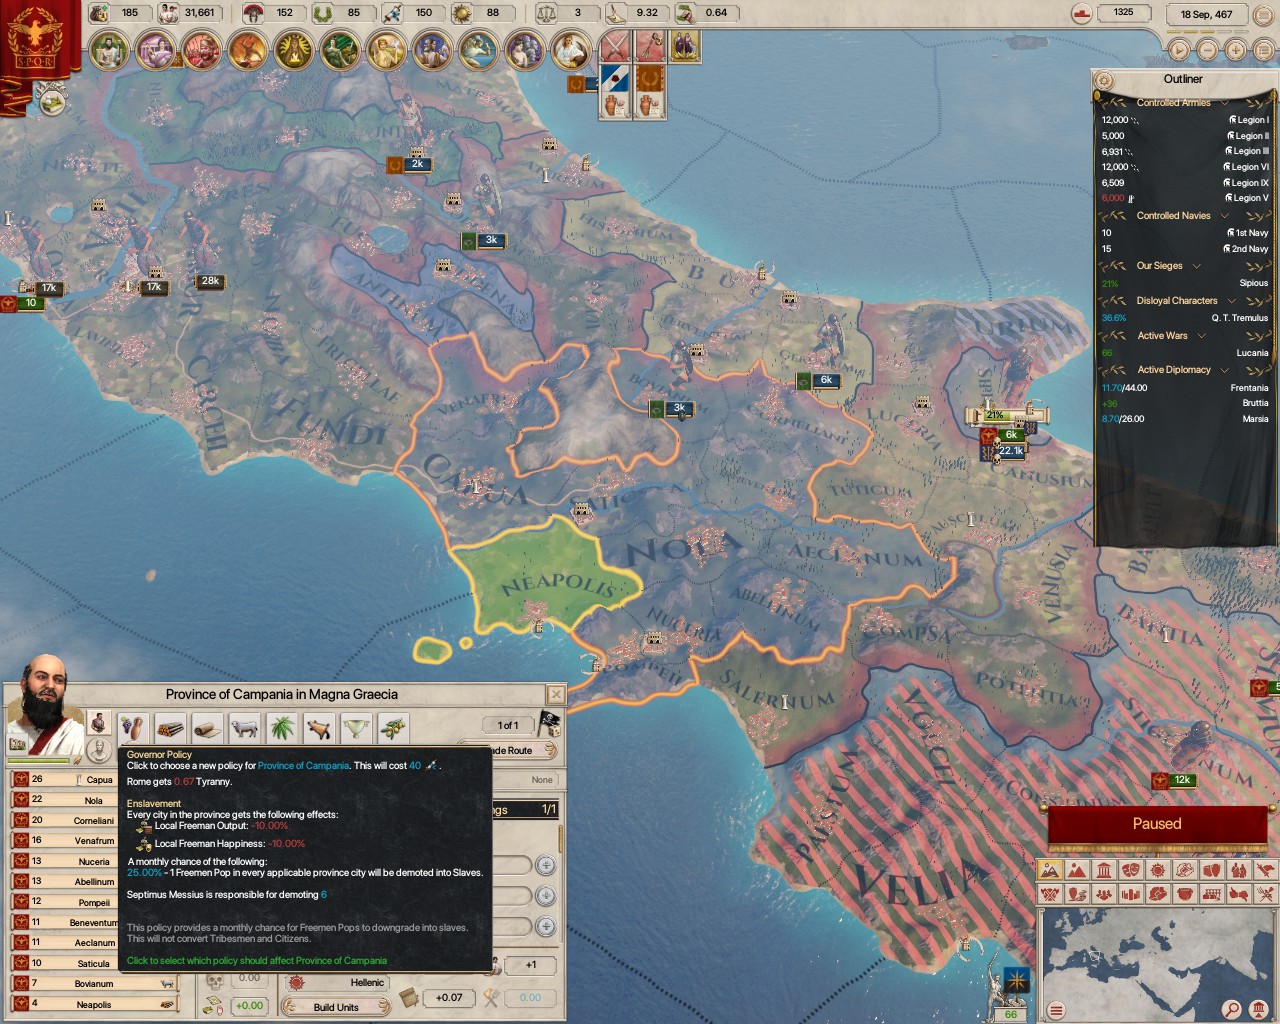Screen dimensions: 1280x1024
Task: Click the olives trade good icon
Action: pos(393,727)
